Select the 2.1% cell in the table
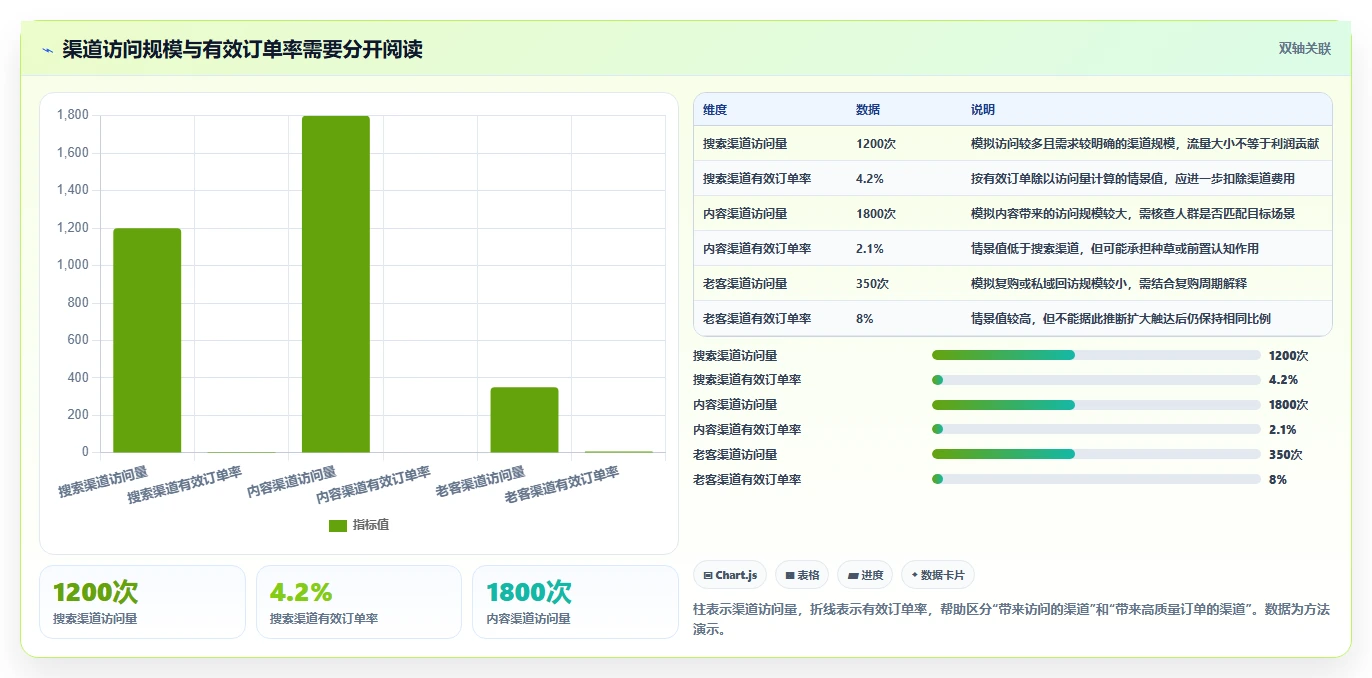This screenshot has width=1372, height=678. pyautogui.click(x=870, y=249)
